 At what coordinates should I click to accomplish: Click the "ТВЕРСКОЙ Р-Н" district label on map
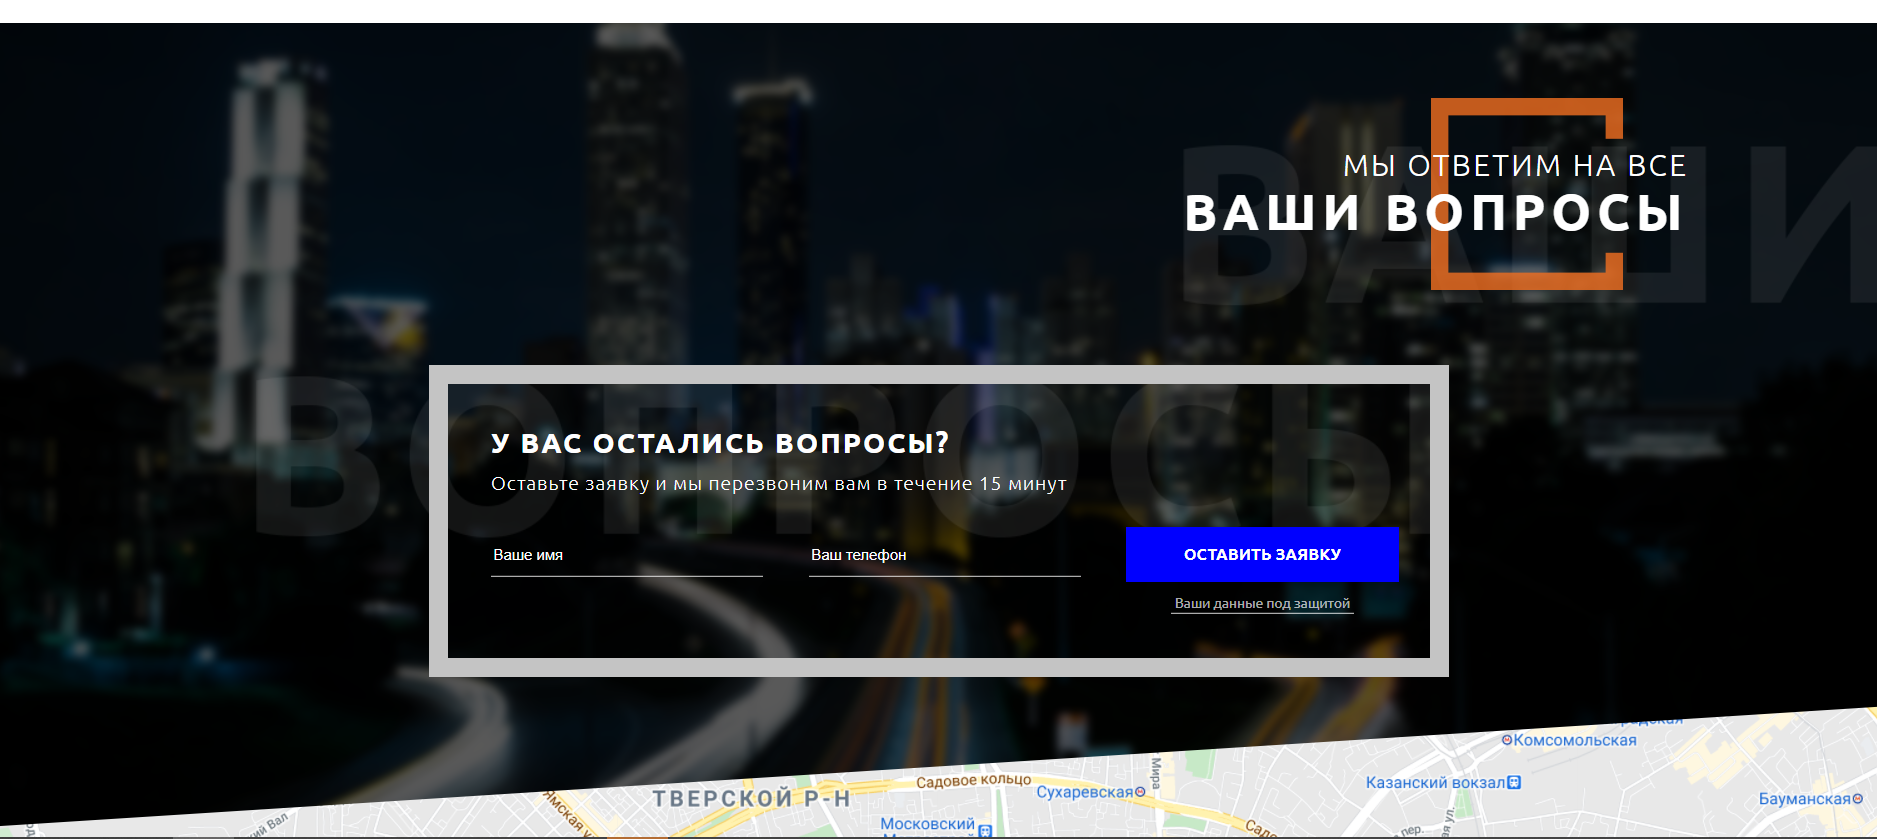[x=752, y=798]
